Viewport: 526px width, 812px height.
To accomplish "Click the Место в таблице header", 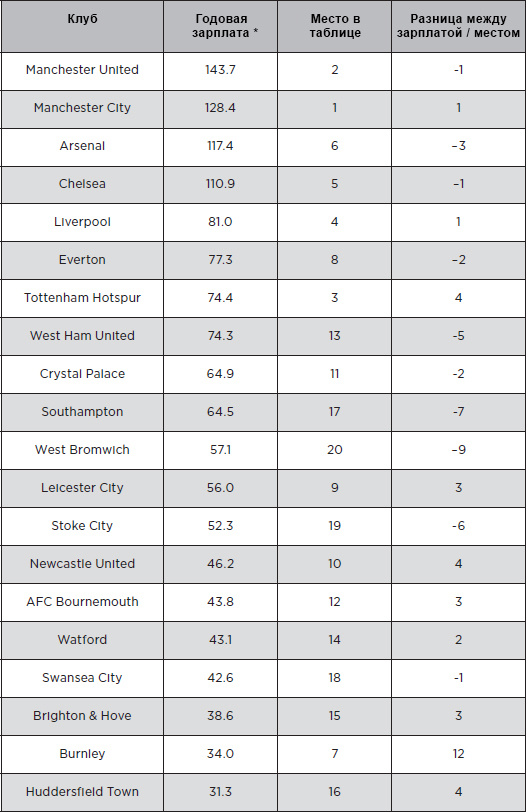I will point(335,26).
